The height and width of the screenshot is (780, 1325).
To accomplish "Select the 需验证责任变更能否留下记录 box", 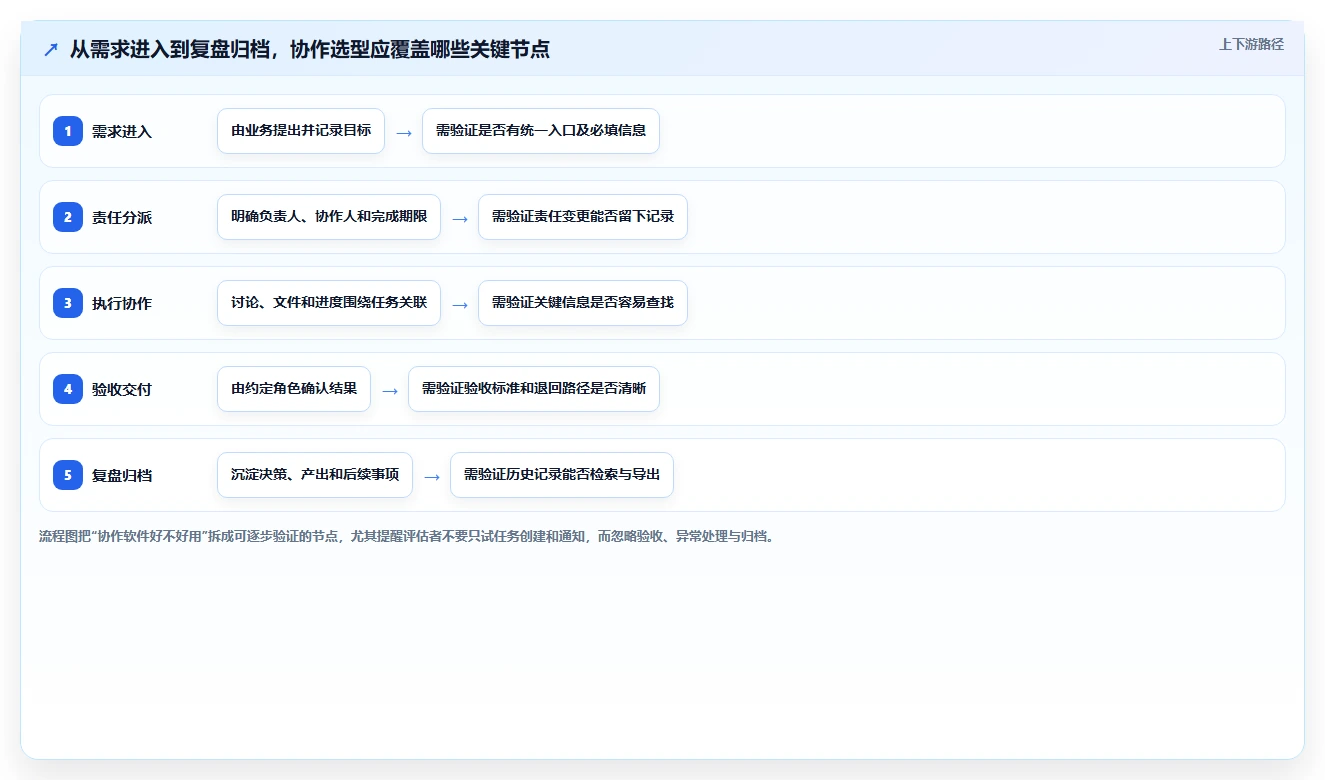I will pos(583,217).
